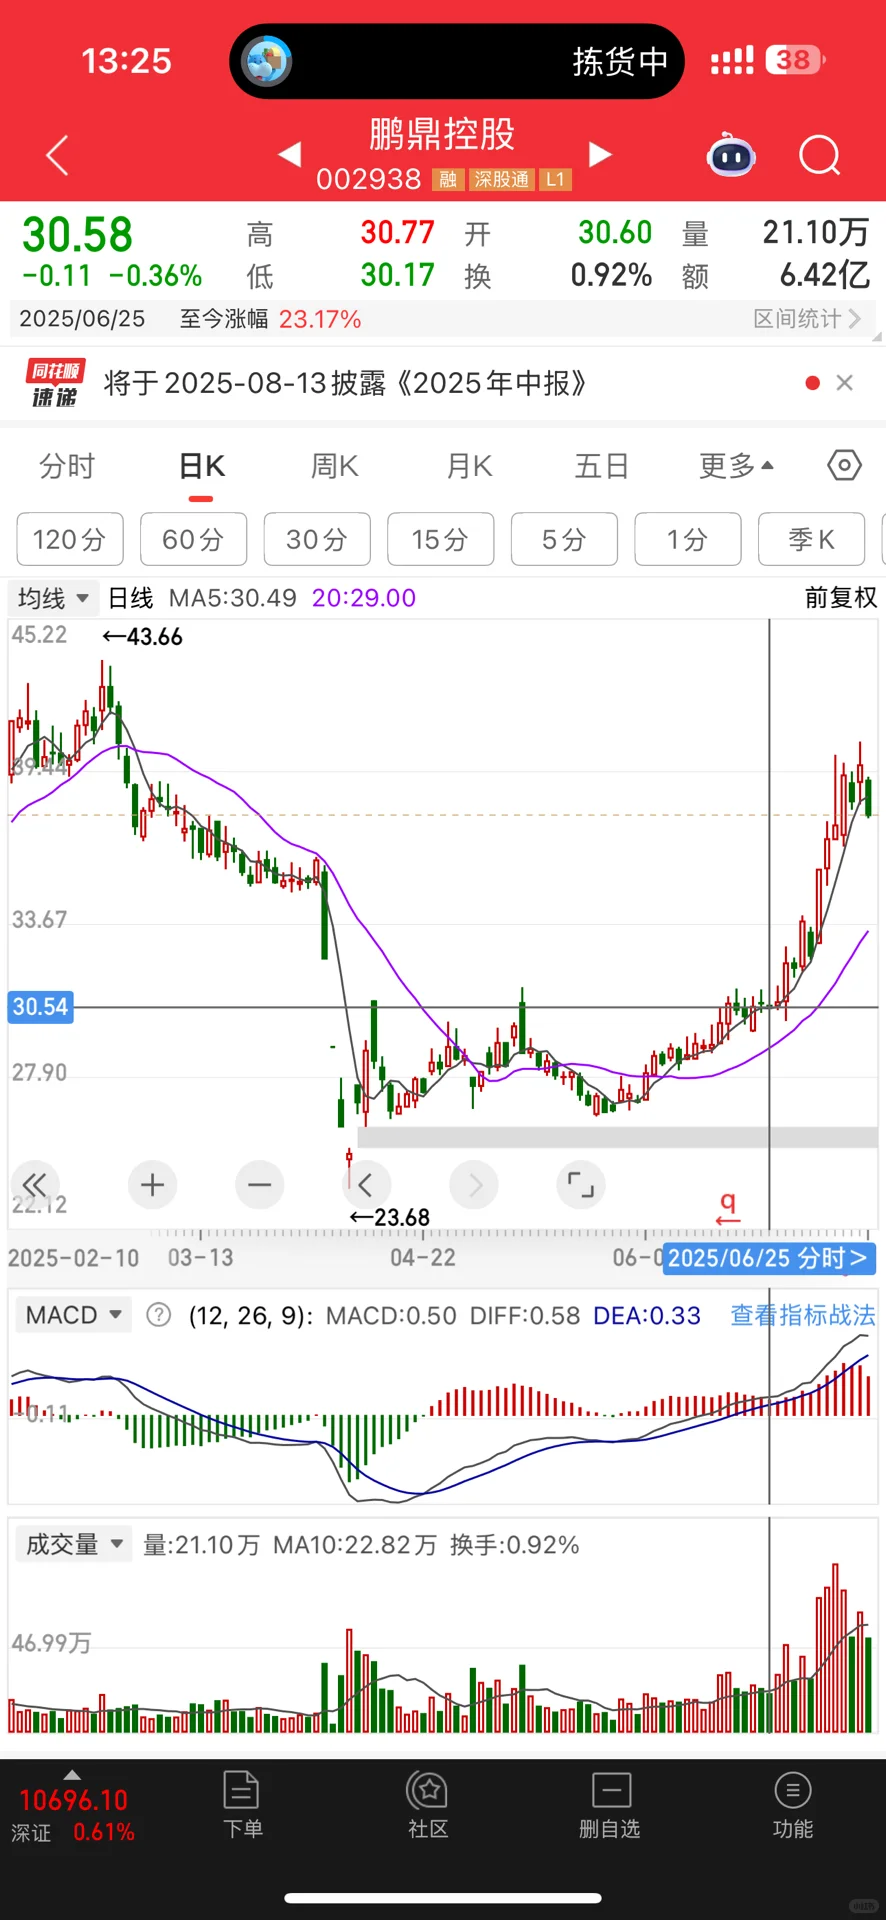886x1920 pixels.
Task: Select the 日K tab
Action: (x=202, y=466)
